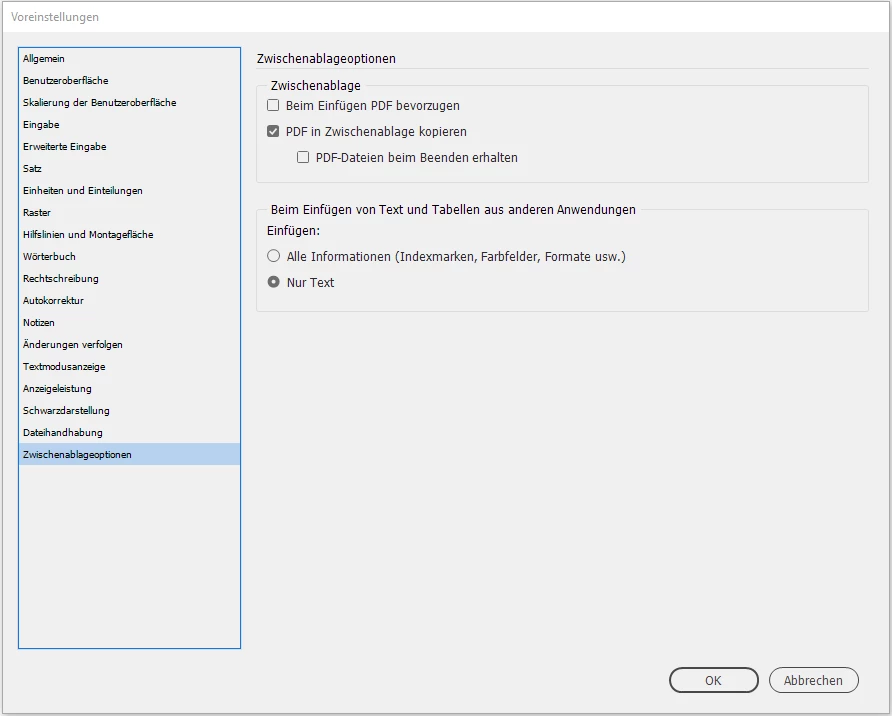Select highlighted Zwischenablageoptionen entry
Image resolution: width=892 pixels, height=716 pixels.
(129, 454)
